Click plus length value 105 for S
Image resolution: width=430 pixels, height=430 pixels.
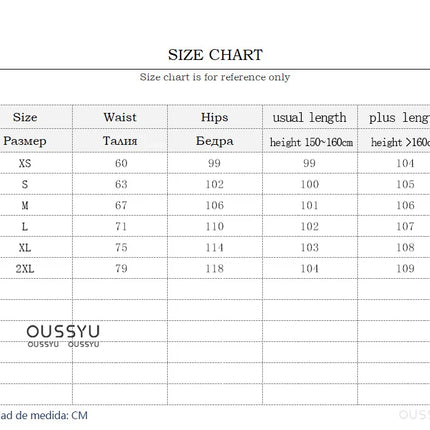(x=405, y=184)
